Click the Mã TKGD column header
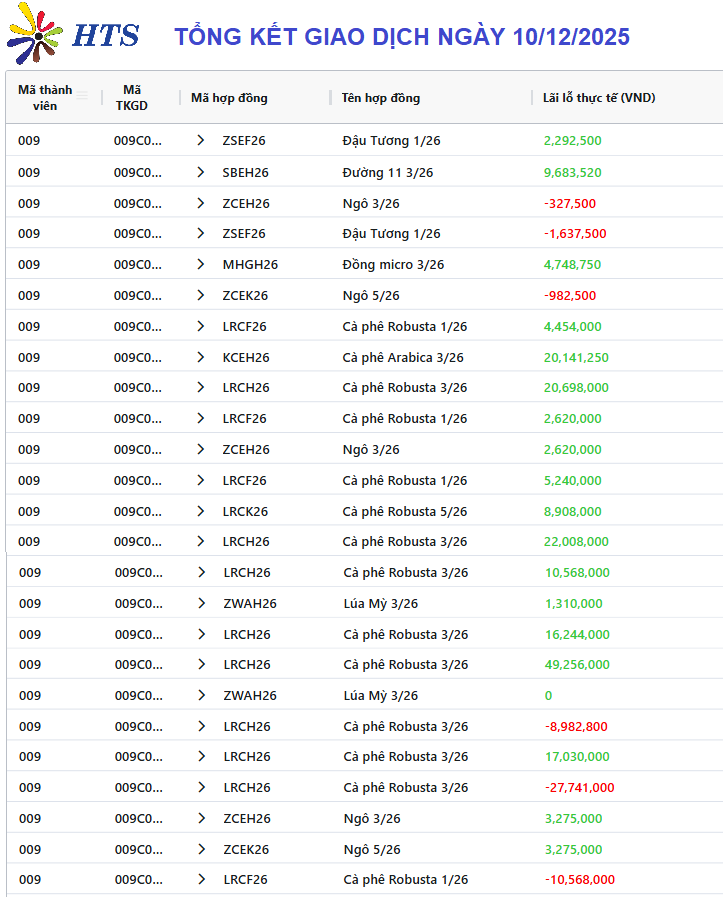The height and width of the screenshot is (899, 723). (x=131, y=98)
